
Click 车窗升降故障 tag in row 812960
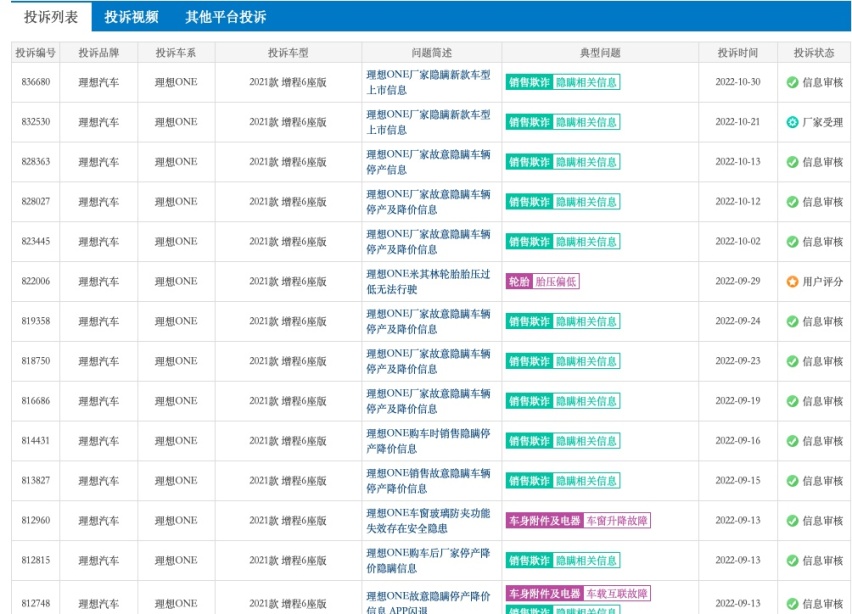[x=617, y=521]
